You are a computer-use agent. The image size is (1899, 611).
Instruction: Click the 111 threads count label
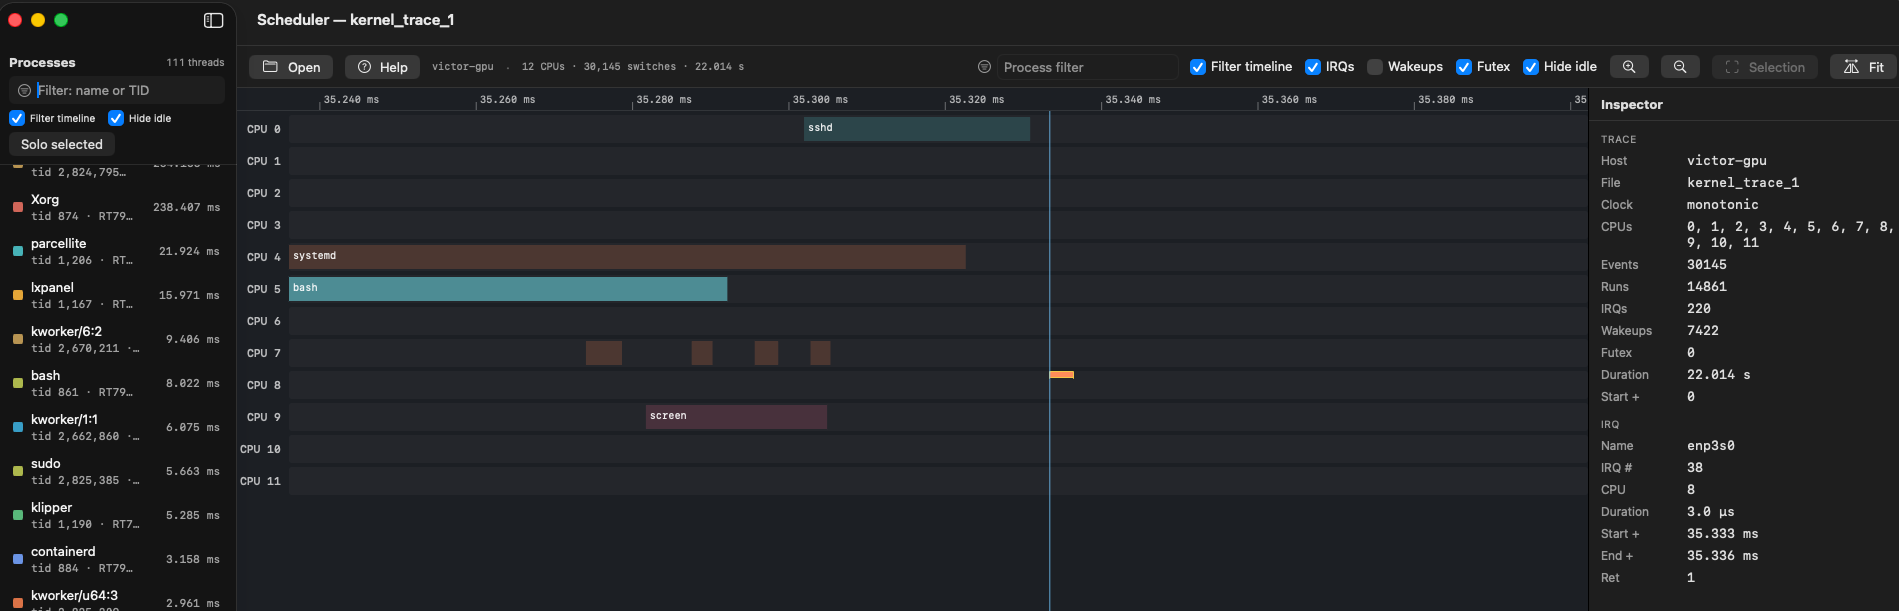pyautogui.click(x=195, y=62)
